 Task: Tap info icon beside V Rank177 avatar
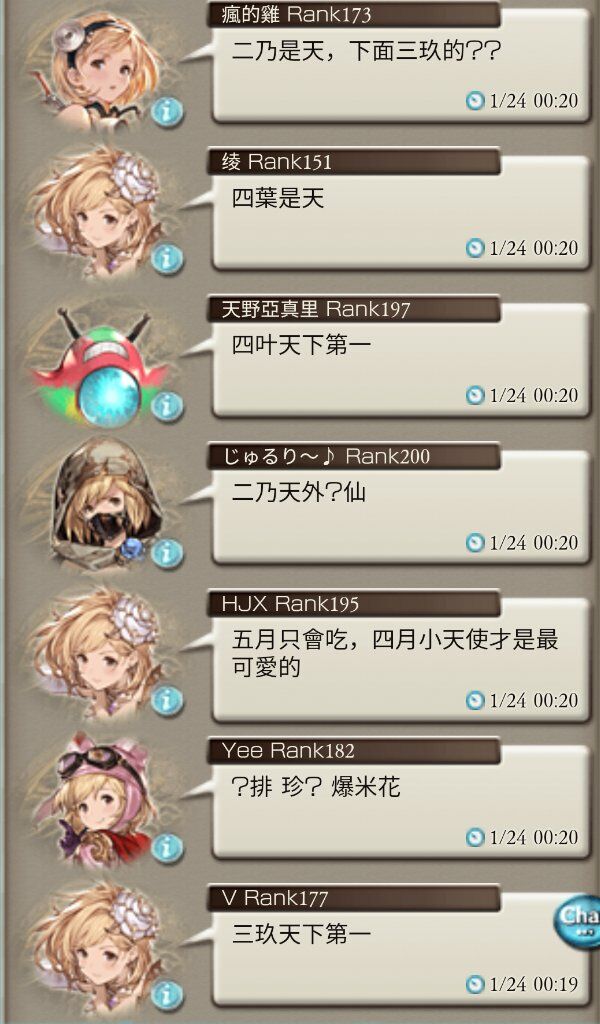tap(167, 996)
